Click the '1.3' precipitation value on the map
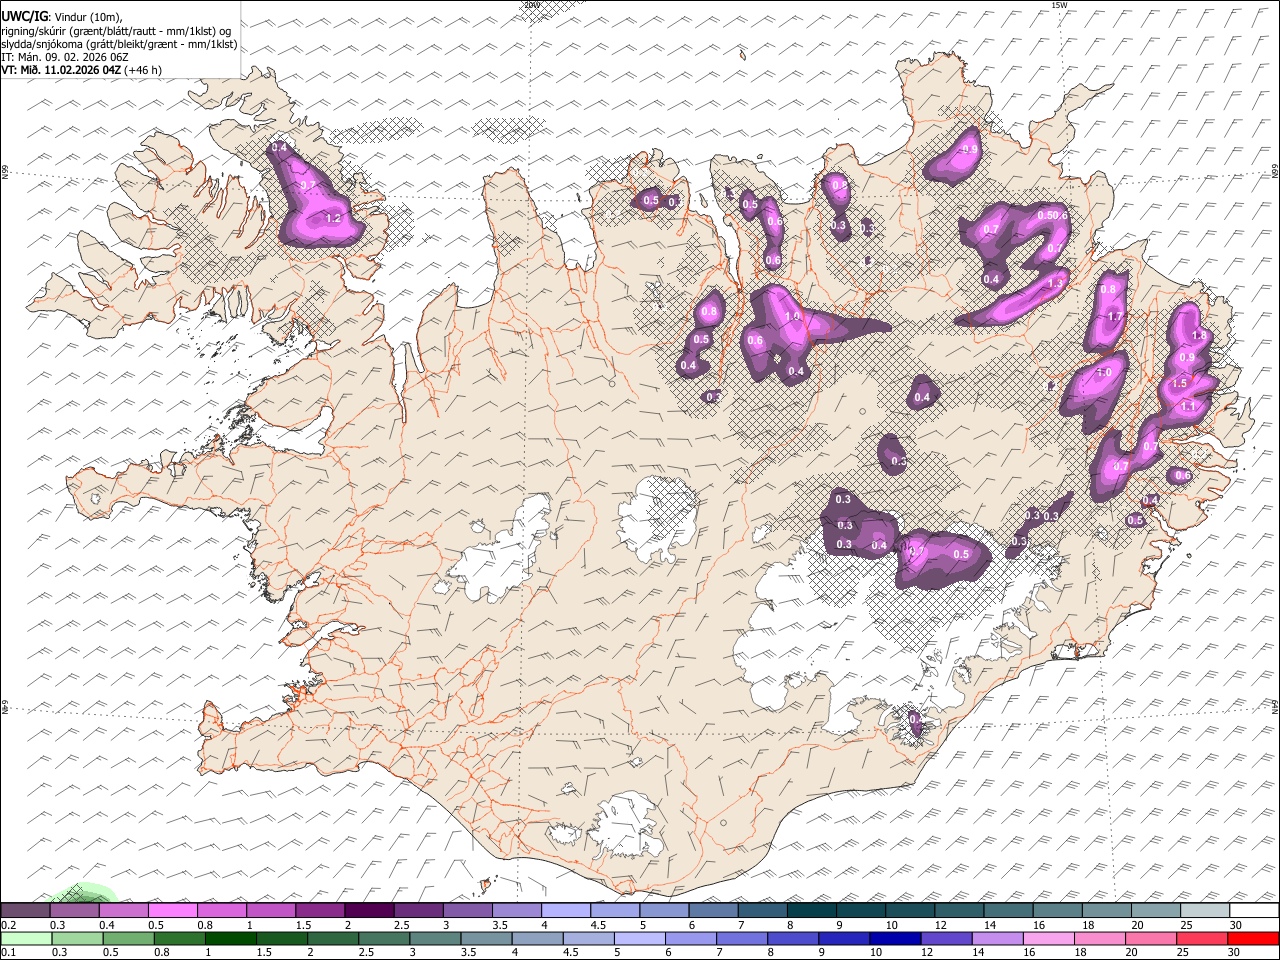 click(x=1055, y=284)
